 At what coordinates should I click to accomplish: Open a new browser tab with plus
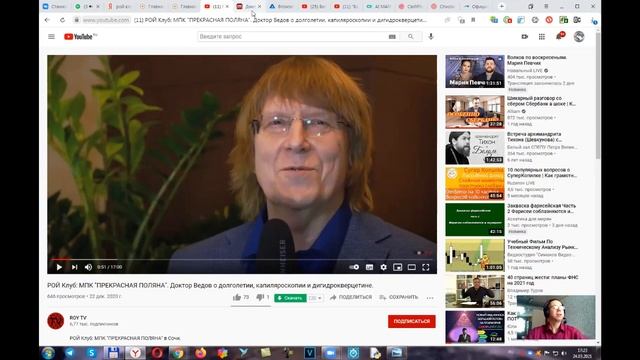[502, 7]
